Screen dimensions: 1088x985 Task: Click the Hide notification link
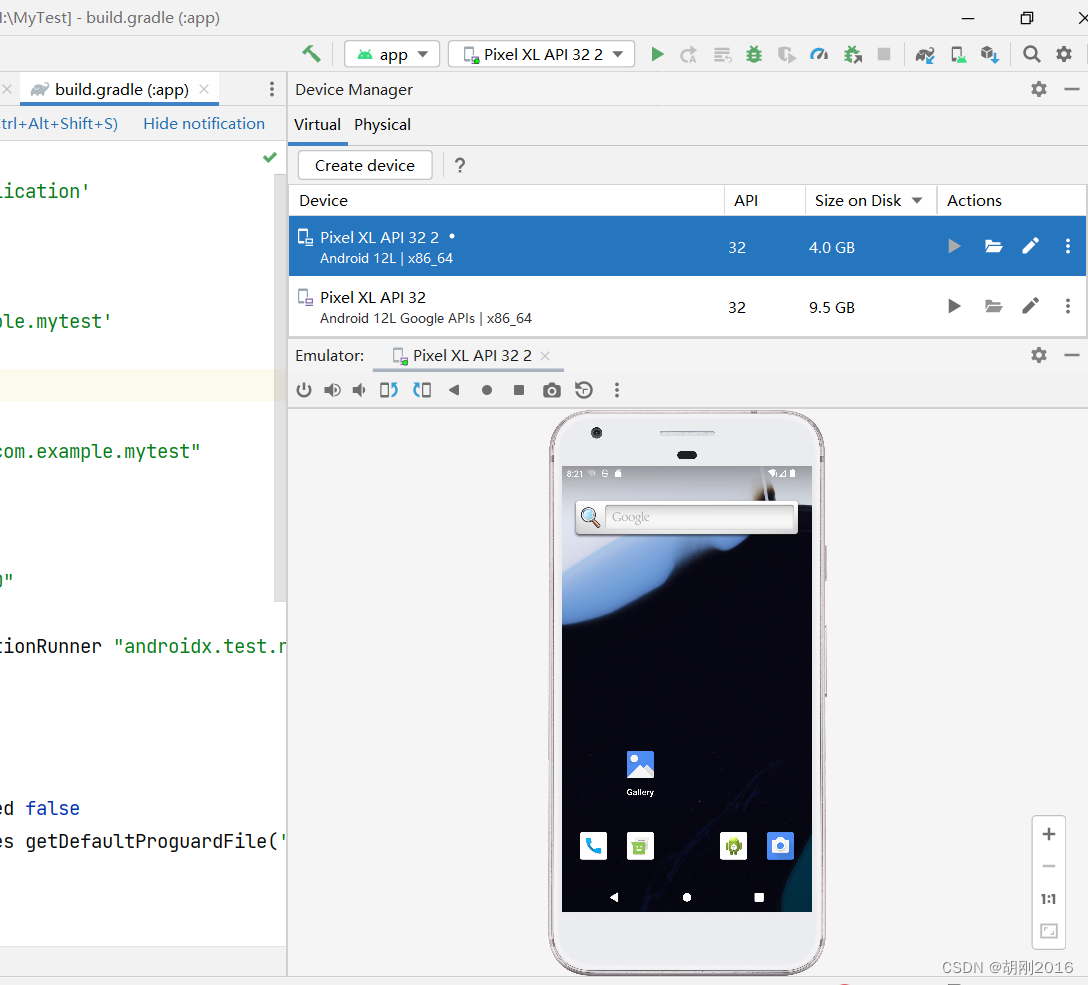coord(204,123)
